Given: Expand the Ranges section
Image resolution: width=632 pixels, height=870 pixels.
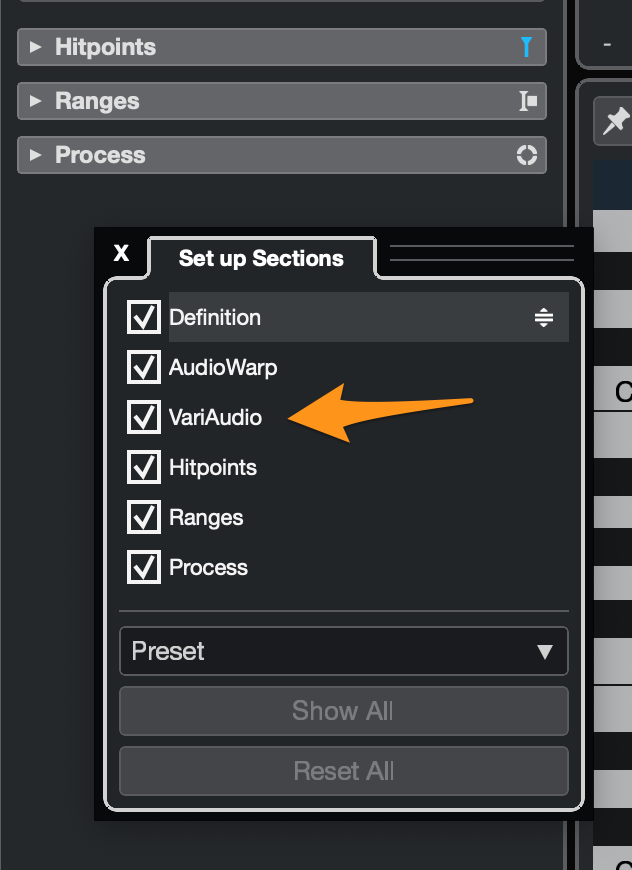Looking at the screenshot, I should pos(36,101).
